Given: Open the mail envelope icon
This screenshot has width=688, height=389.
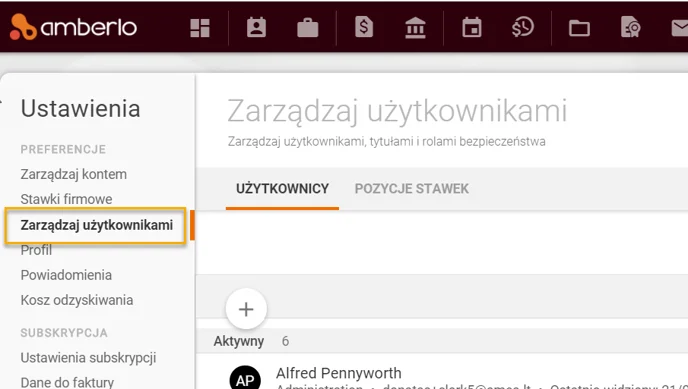Looking at the screenshot, I should pos(680,28).
